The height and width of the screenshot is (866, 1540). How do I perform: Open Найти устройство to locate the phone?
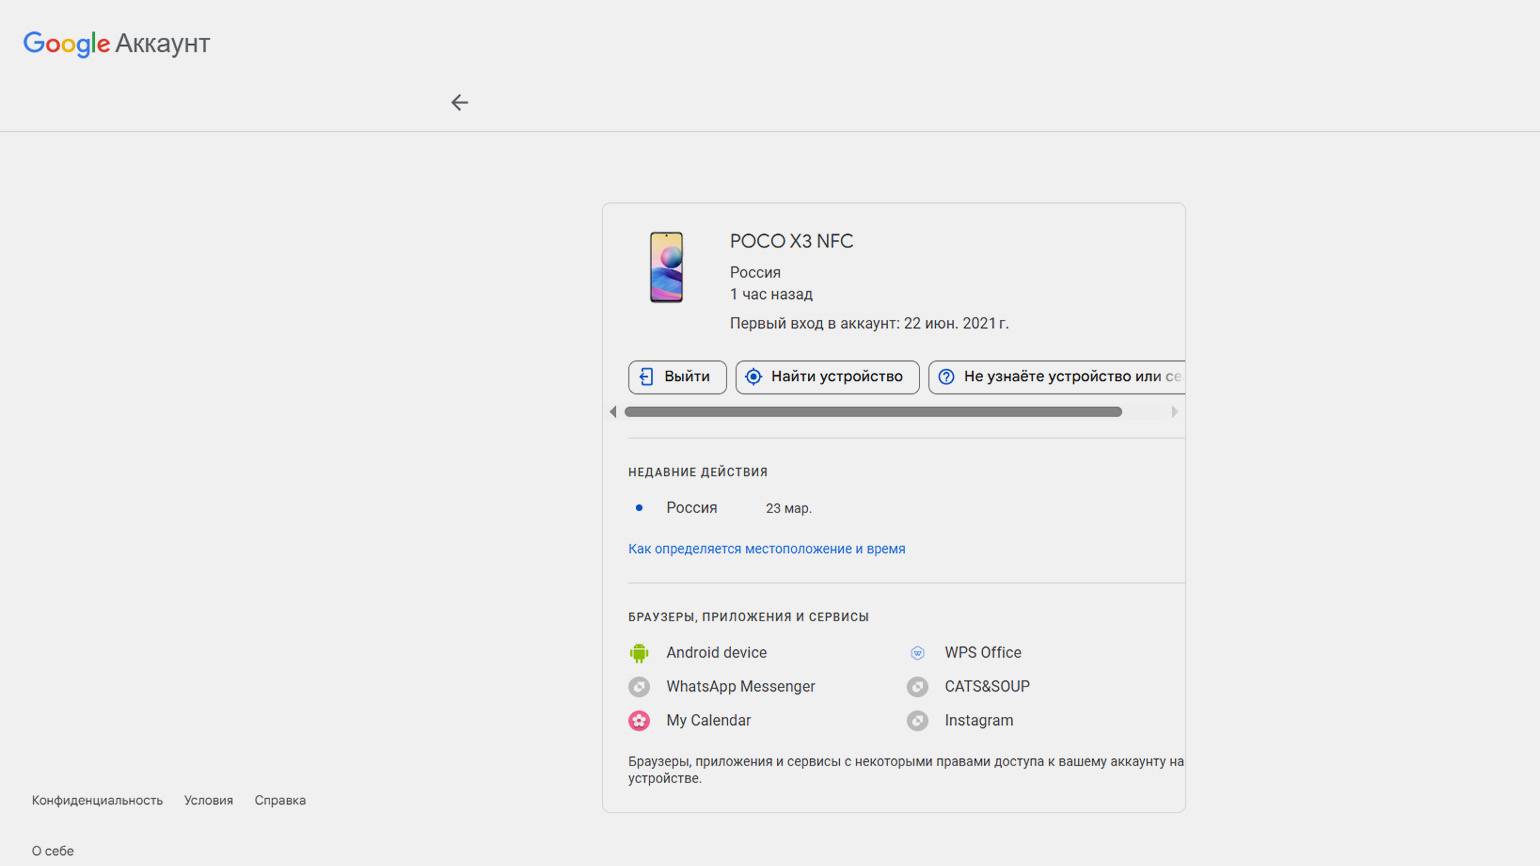[x=827, y=377]
